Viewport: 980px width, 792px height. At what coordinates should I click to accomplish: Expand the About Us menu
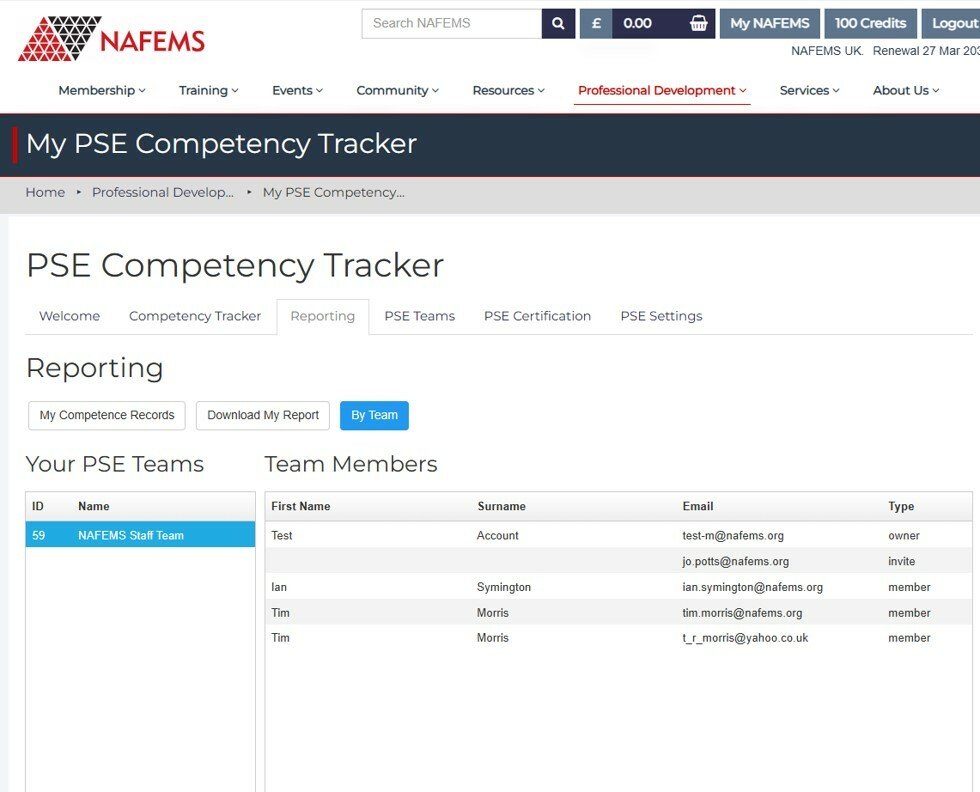point(906,91)
